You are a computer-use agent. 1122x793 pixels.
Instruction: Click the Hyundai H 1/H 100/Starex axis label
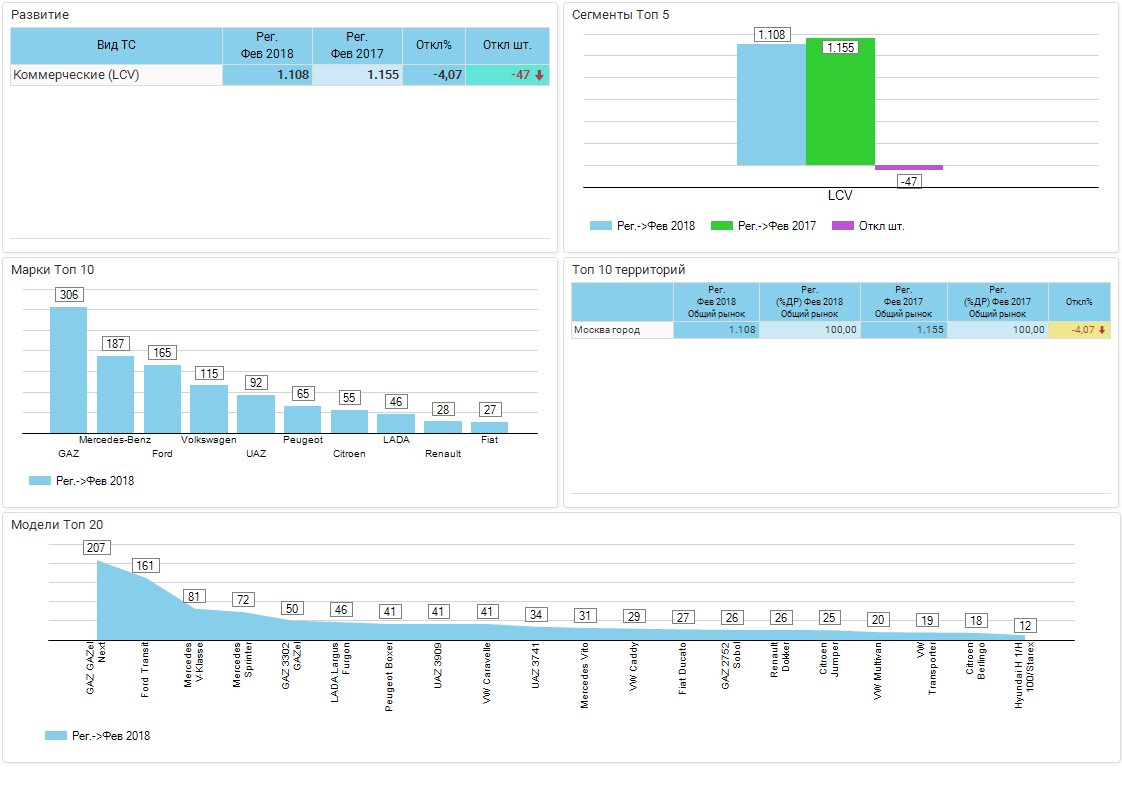1025,676
